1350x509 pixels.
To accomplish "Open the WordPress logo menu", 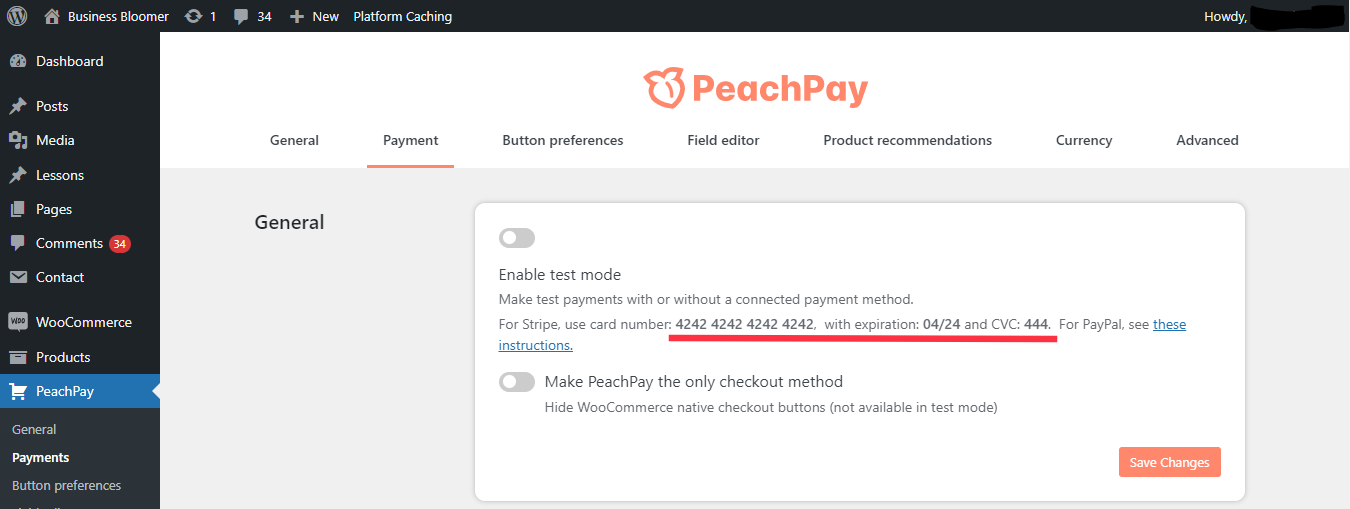I will [17, 16].
